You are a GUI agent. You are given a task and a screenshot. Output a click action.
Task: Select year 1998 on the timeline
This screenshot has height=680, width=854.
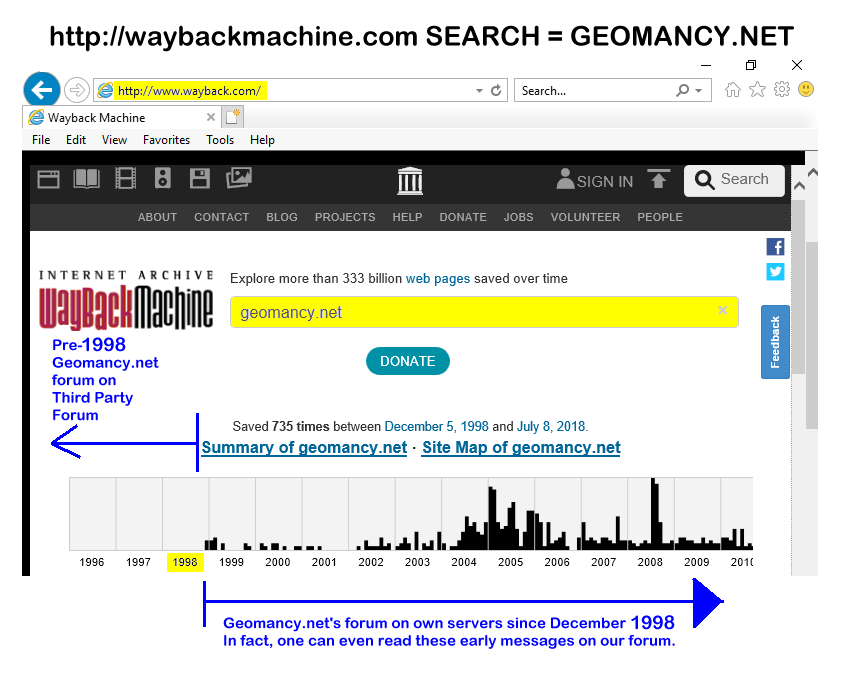pos(185,562)
